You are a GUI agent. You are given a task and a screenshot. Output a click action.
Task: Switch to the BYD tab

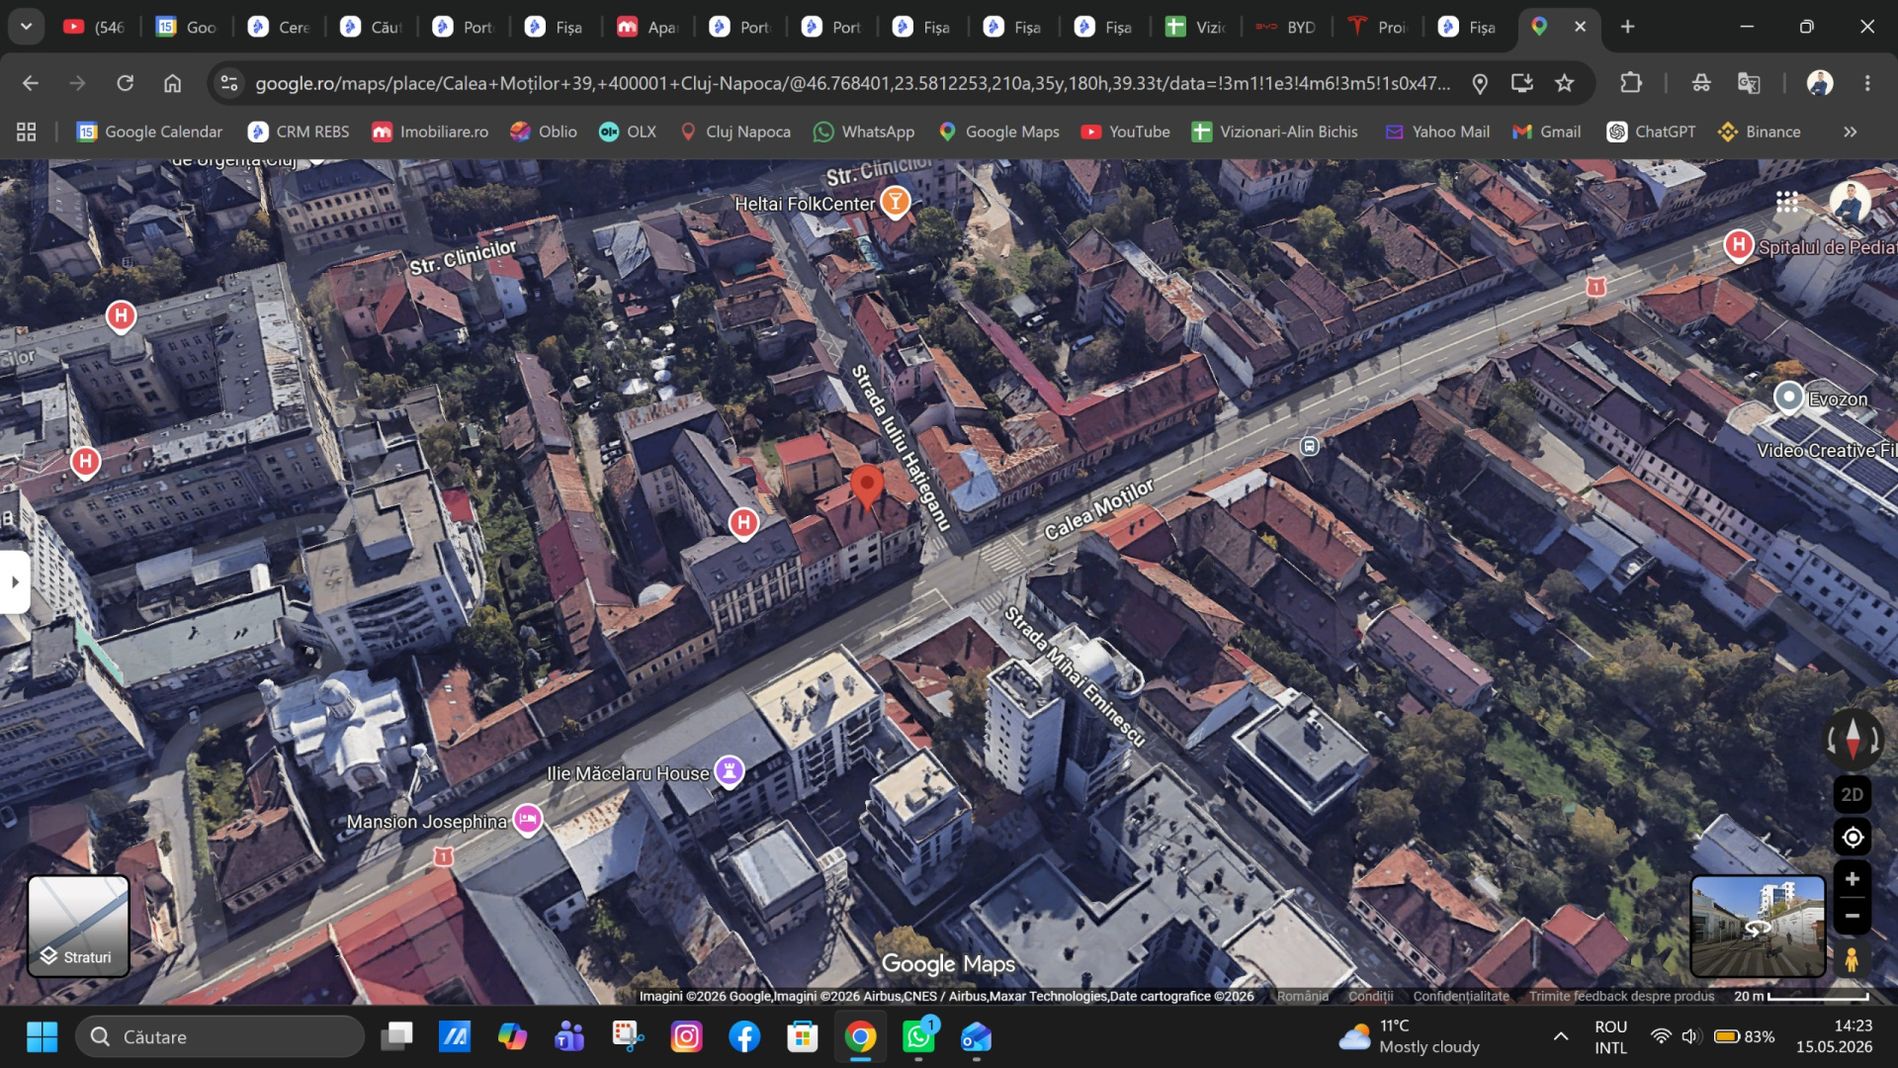(x=1285, y=27)
